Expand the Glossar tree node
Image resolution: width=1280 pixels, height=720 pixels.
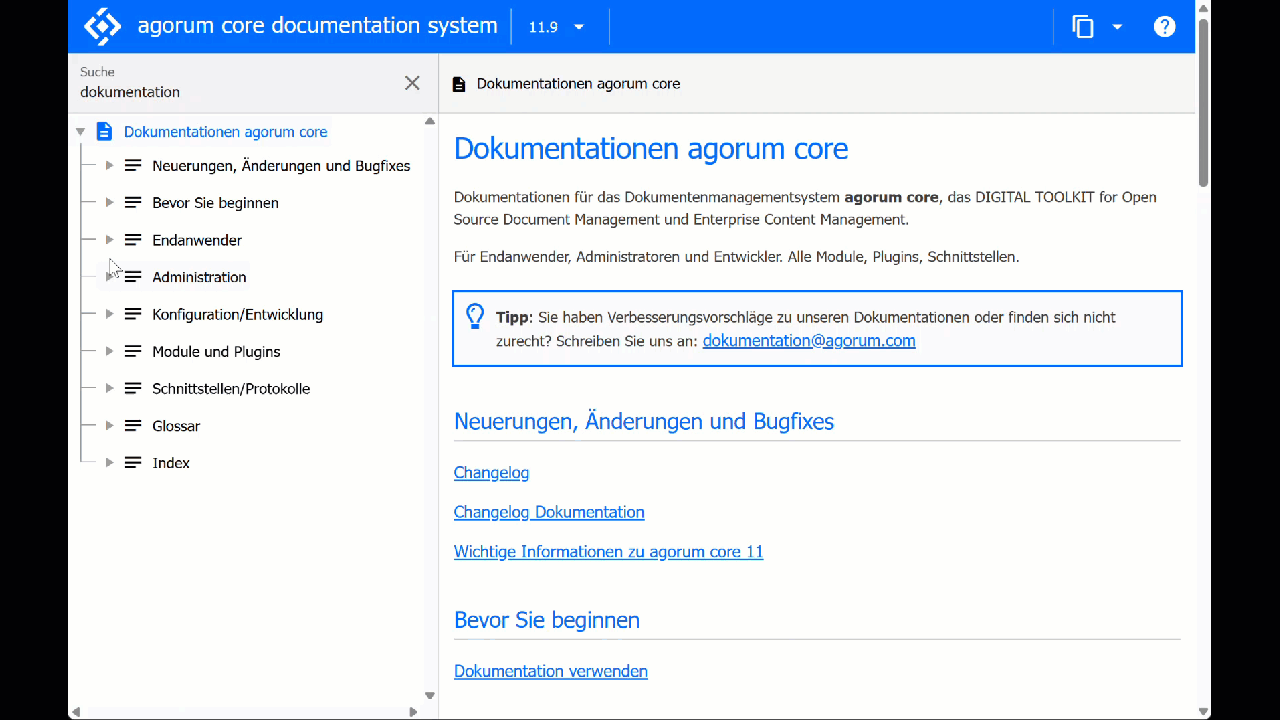(x=109, y=425)
